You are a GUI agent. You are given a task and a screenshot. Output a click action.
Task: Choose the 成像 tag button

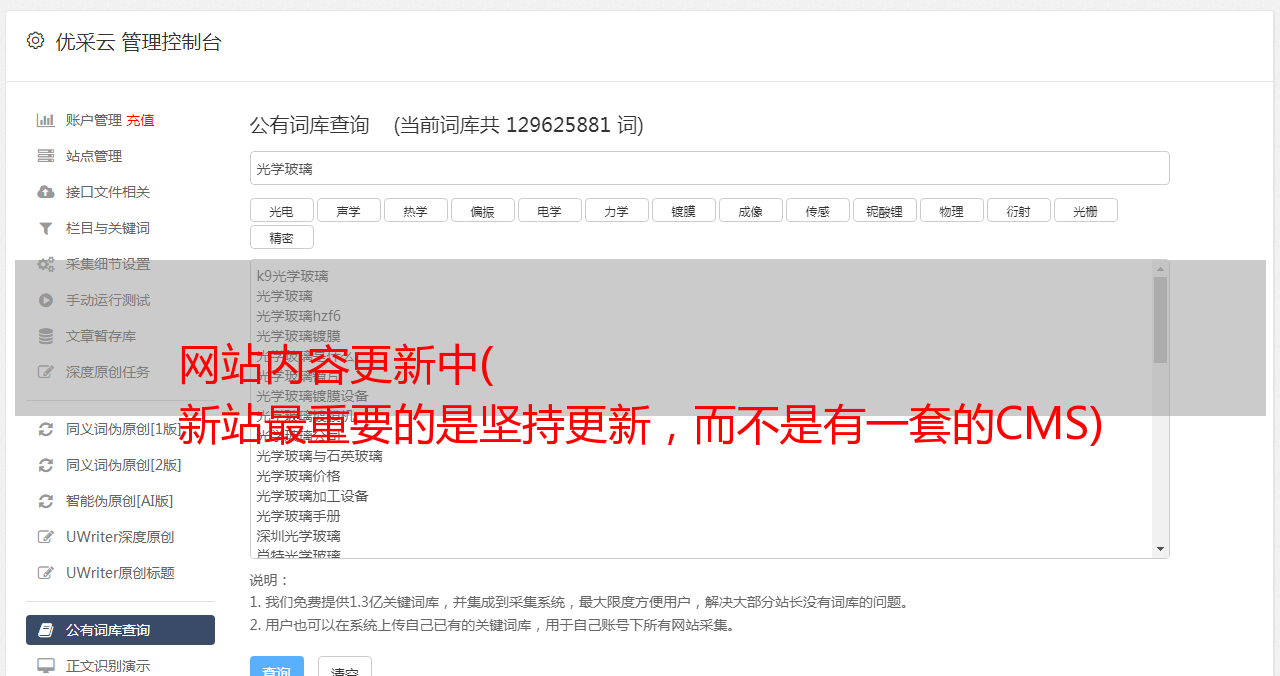tap(750, 210)
